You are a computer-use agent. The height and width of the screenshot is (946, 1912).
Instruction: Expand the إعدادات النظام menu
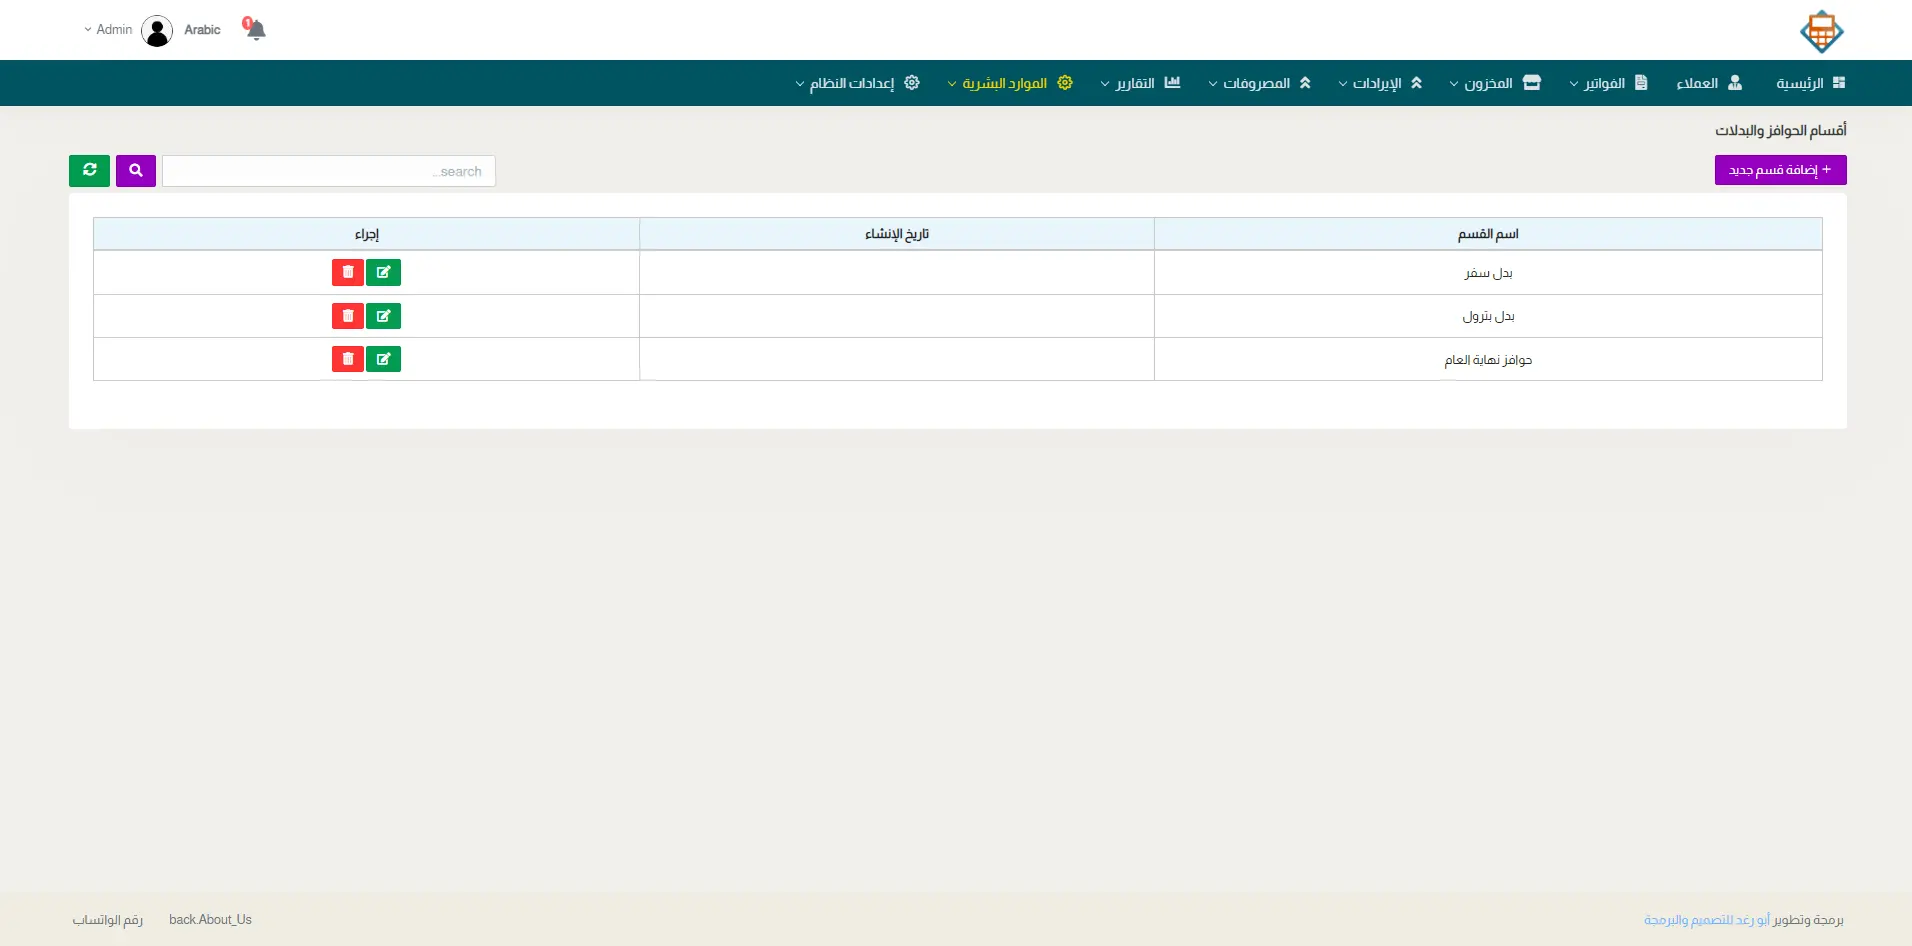(857, 83)
